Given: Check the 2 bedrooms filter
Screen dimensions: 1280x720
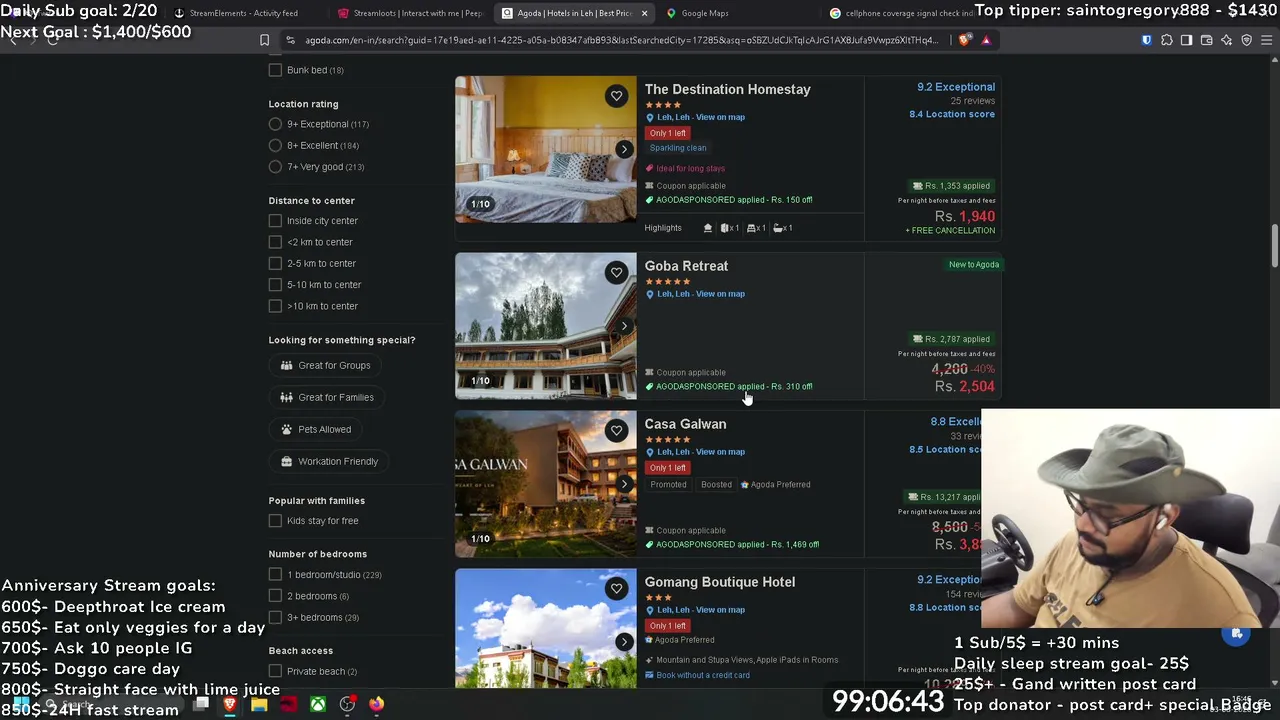Looking at the screenshot, I should 275,596.
